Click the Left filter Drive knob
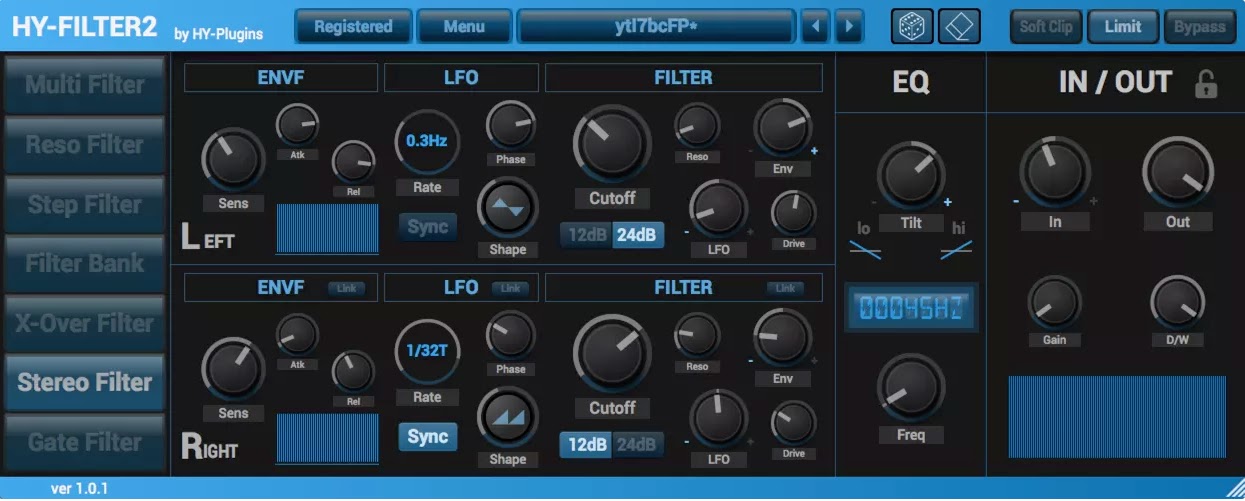Viewport: 1245px width, 501px height. (794, 213)
